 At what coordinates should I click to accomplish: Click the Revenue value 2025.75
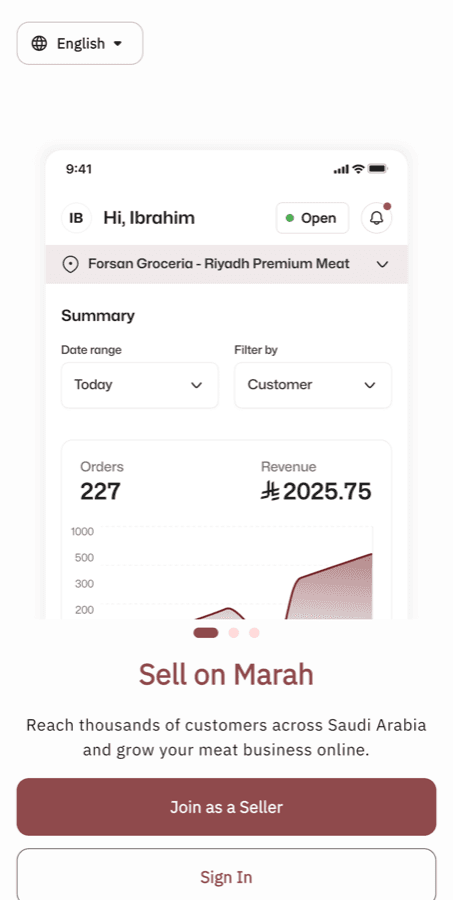(327, 492)
